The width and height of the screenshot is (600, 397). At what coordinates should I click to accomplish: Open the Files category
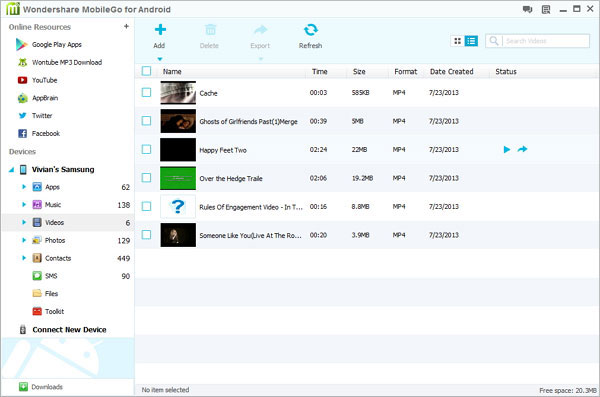tap(51, 294)
